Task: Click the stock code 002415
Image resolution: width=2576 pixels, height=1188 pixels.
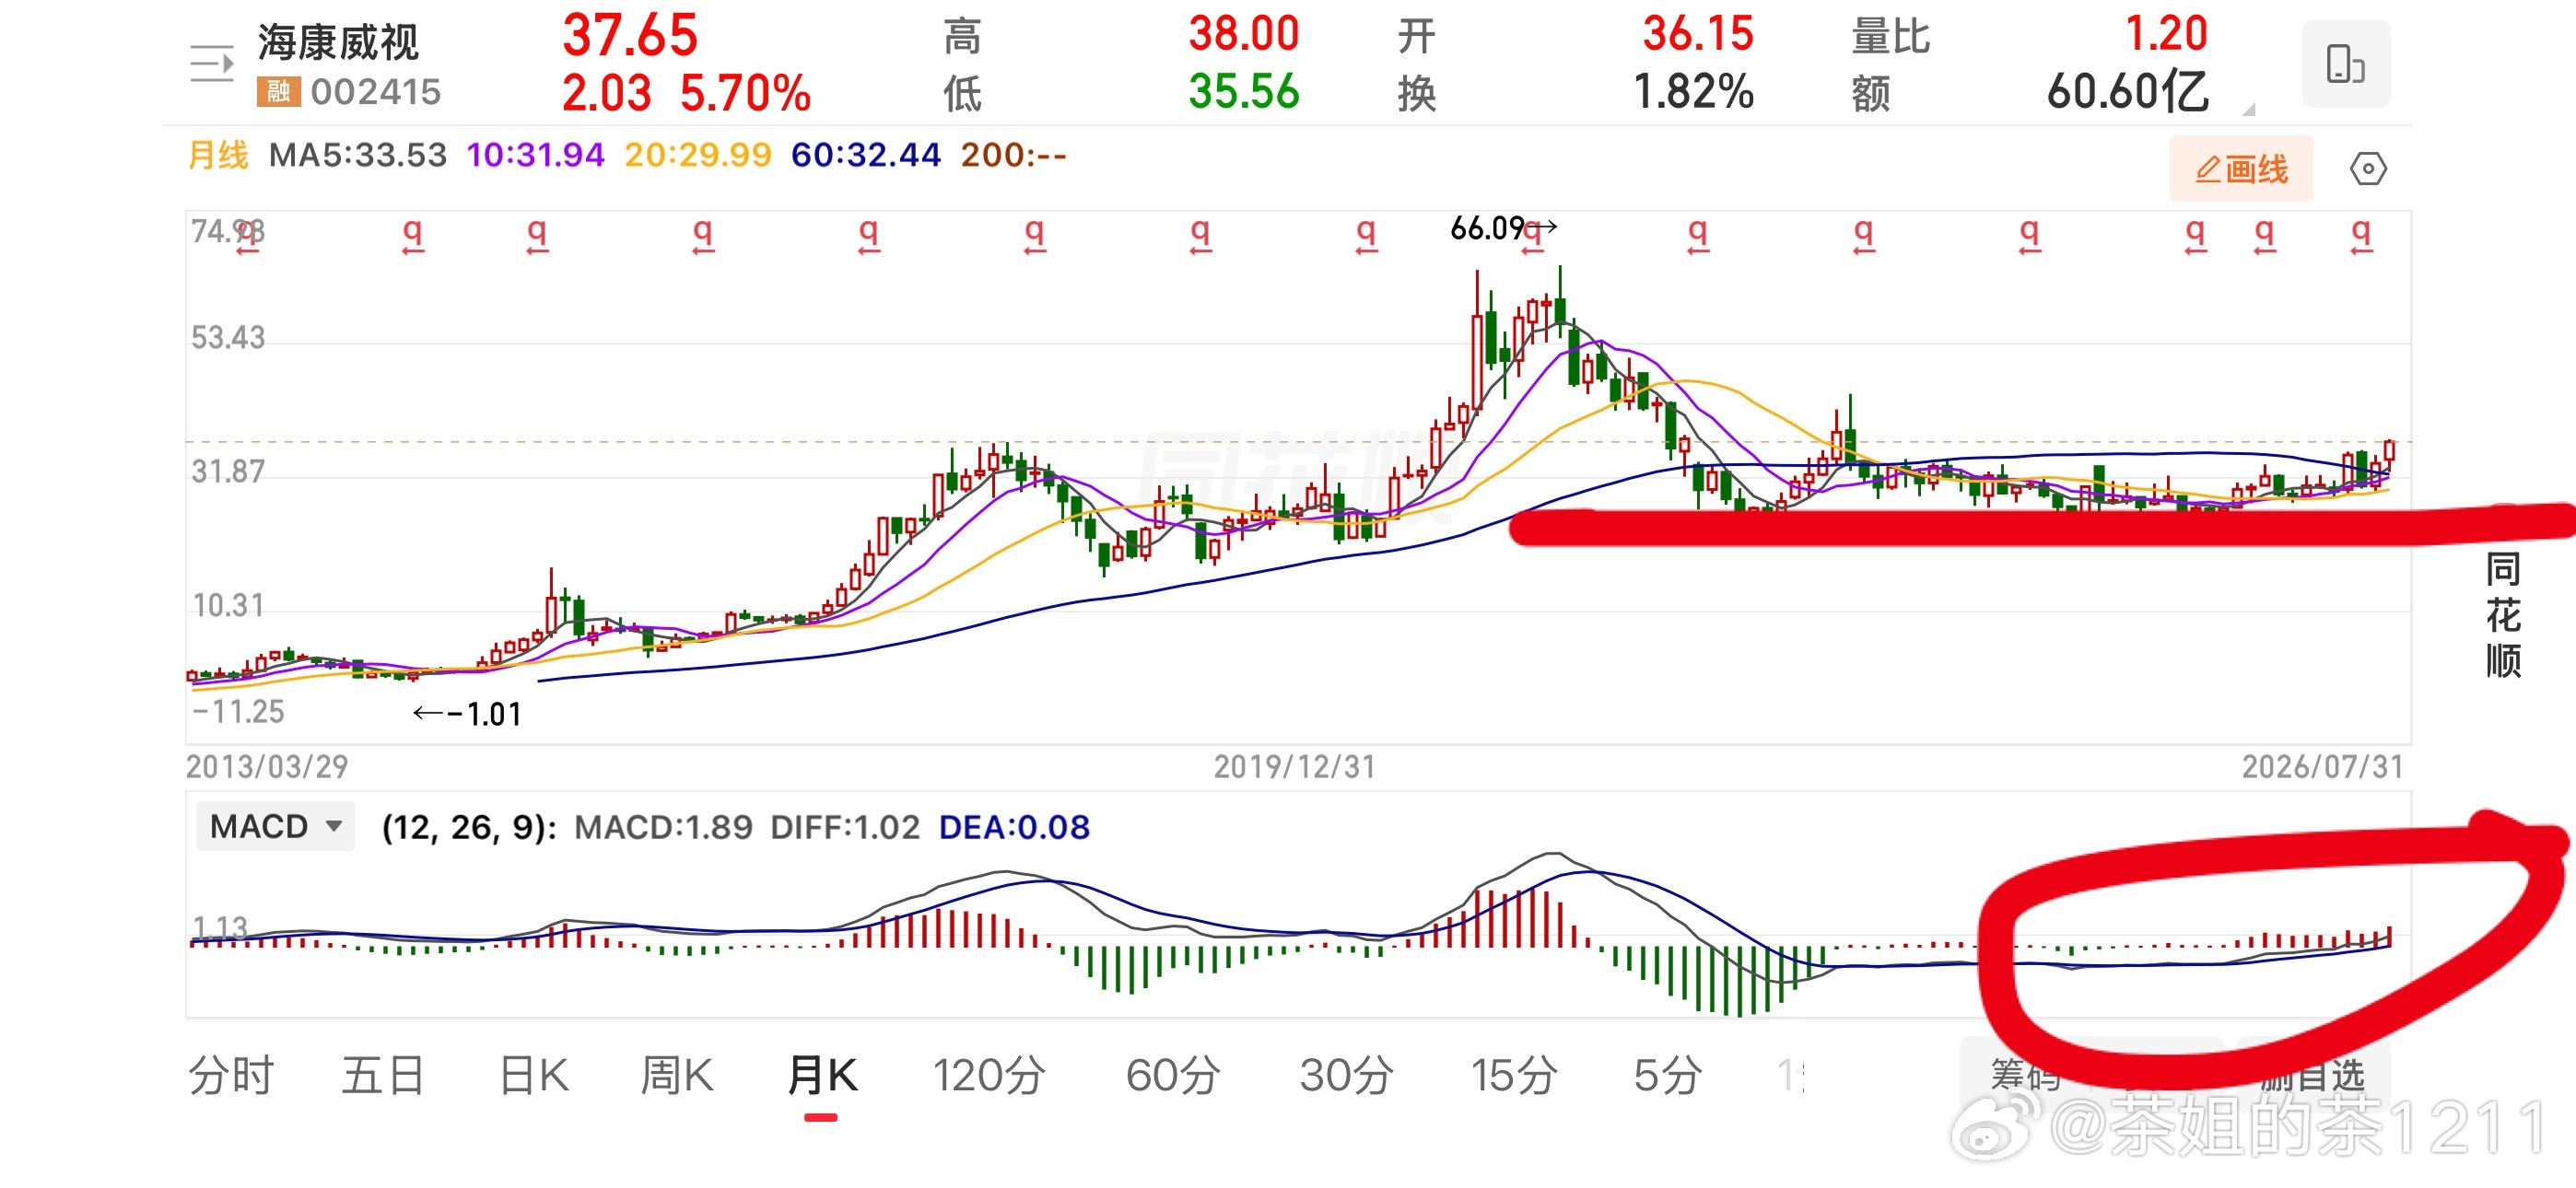Action: point(376,92)
